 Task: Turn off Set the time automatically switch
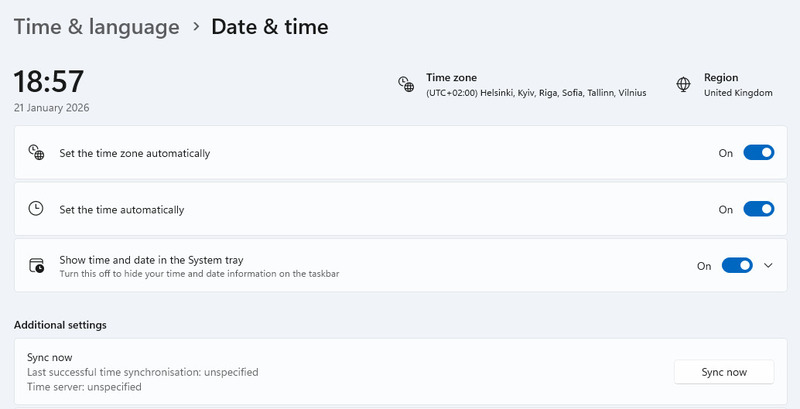pos(759,209)
